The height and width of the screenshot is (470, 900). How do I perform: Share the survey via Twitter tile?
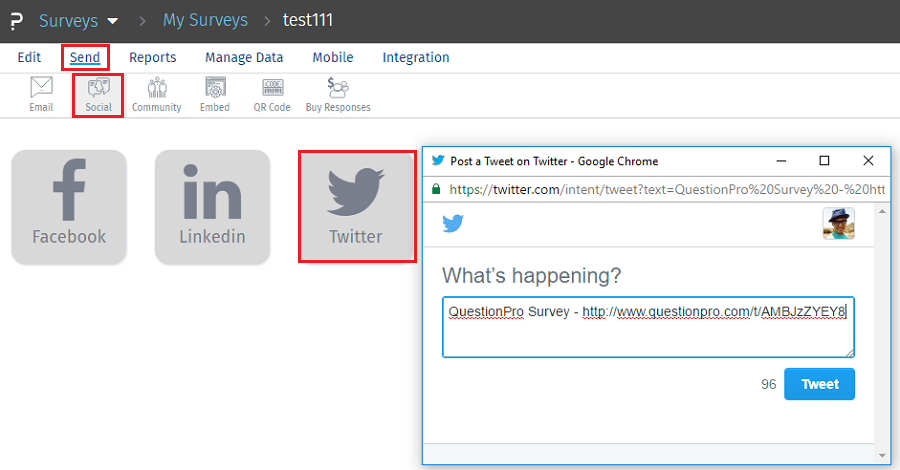[356, 207]
